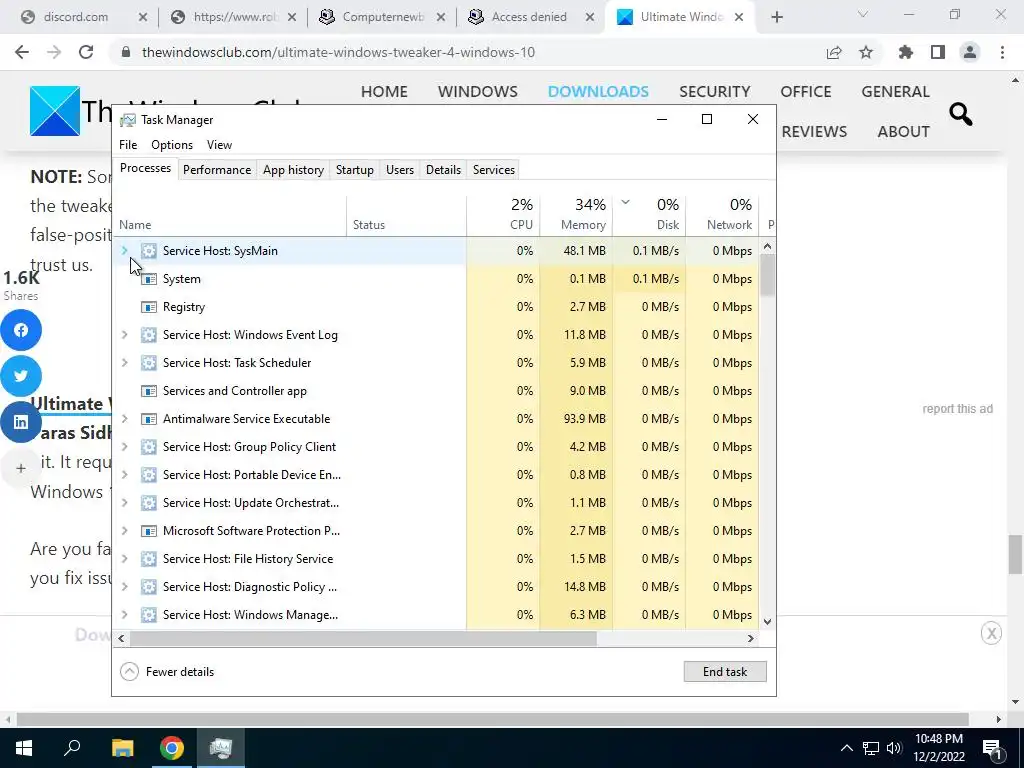Expand Service Host: Windows Event Log
The height and width of the screenshot is (768, 1024).
(124, 335)
